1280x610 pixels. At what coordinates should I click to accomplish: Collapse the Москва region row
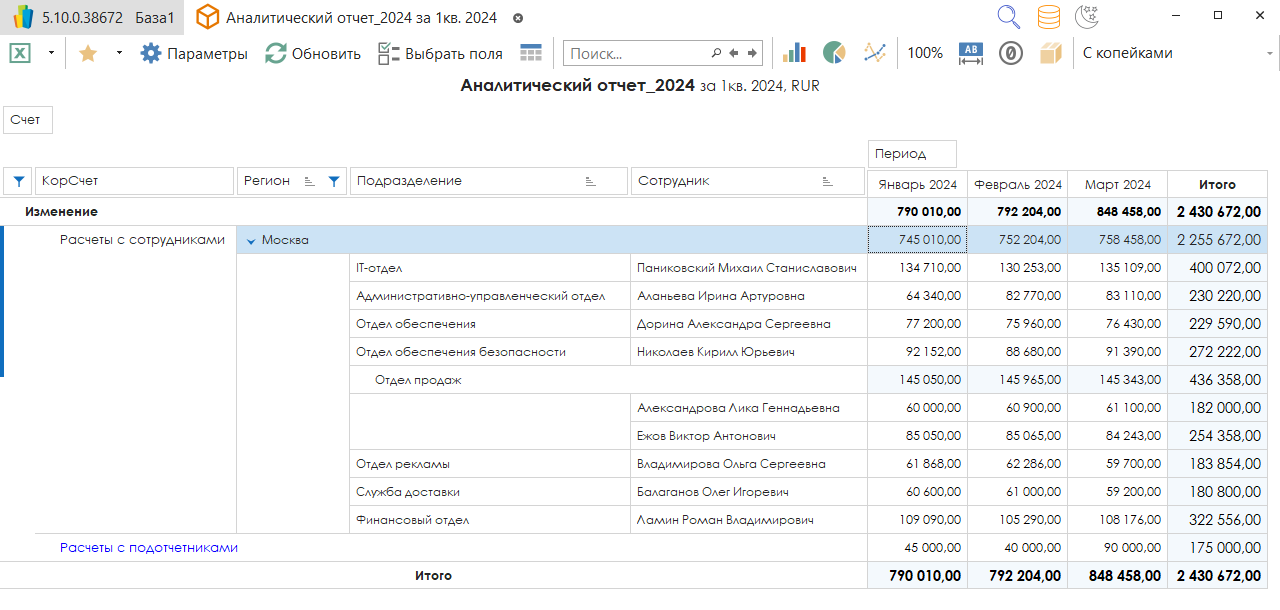251,240
